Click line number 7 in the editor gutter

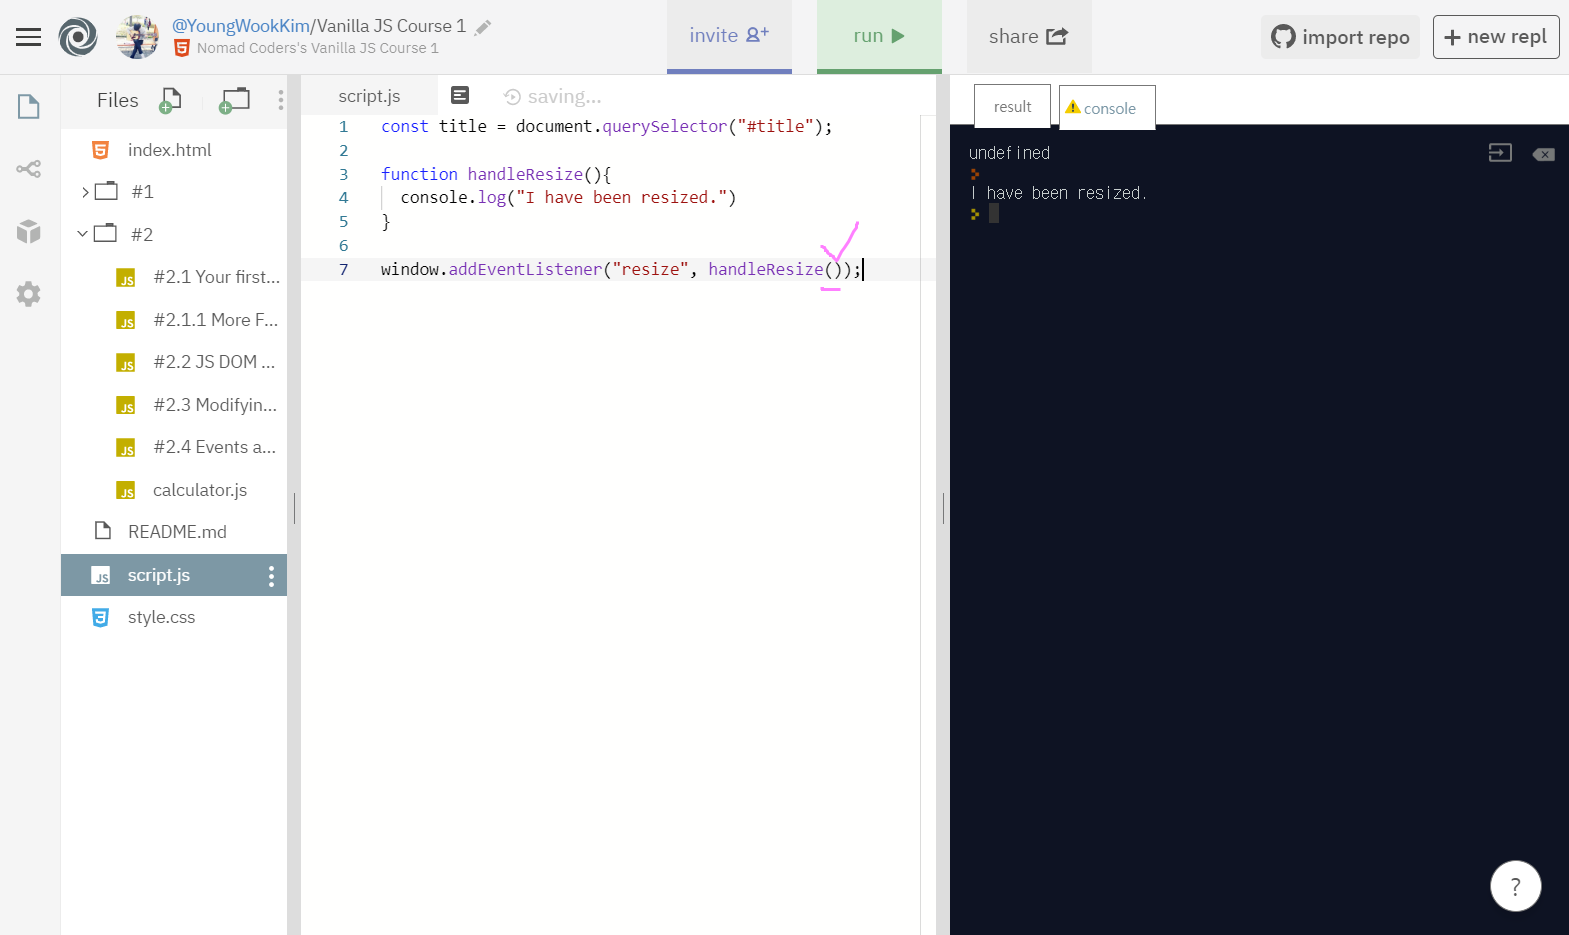point(344,270)
